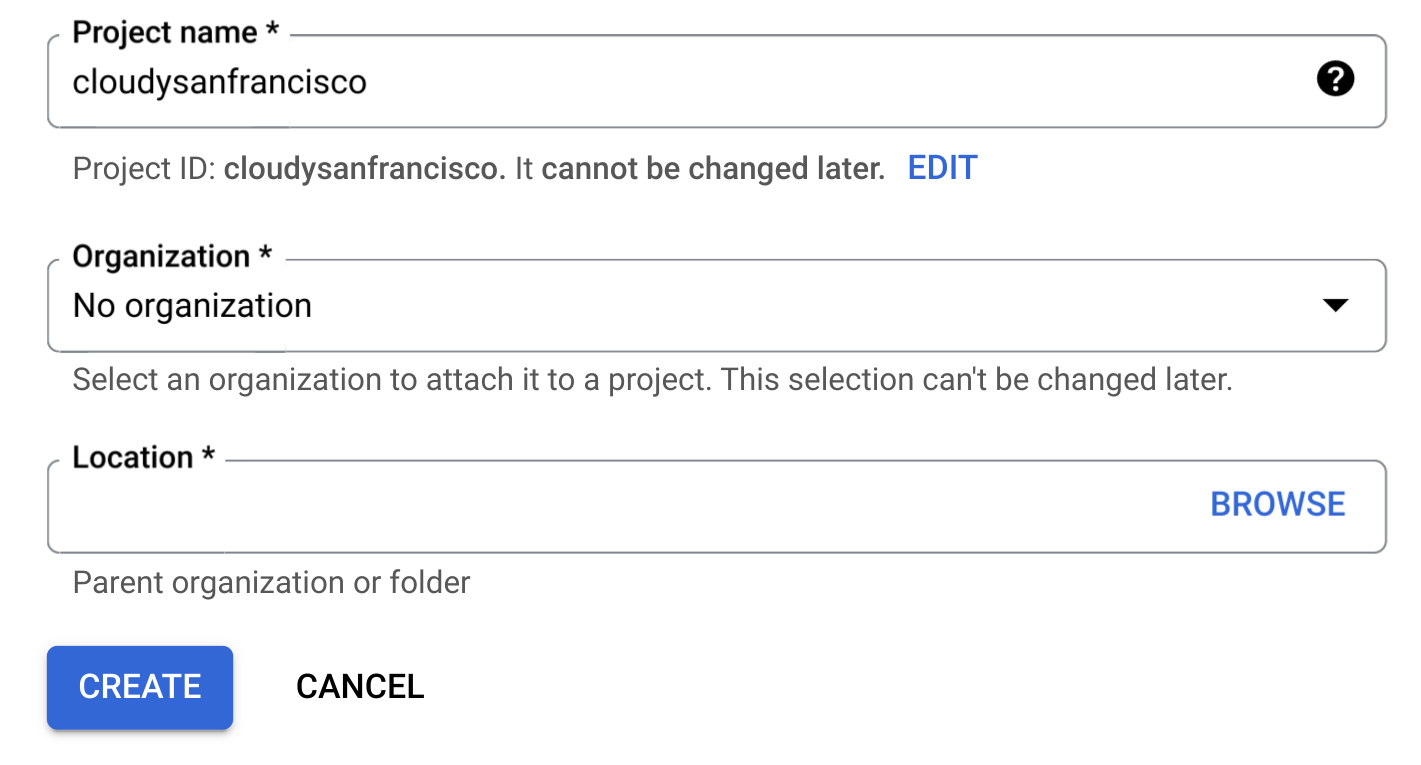Click the help icon beside Project name
The width and height of the screenshot is (1421, 765).
pyautogui.click(x=1336, y=77)
